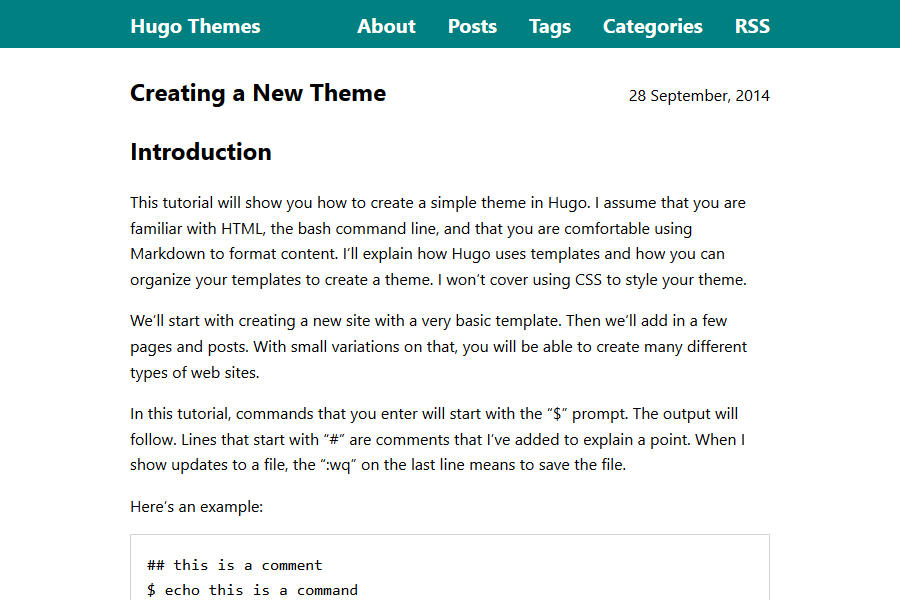Go to the About page
900x600 pixels.
[386, 27]
